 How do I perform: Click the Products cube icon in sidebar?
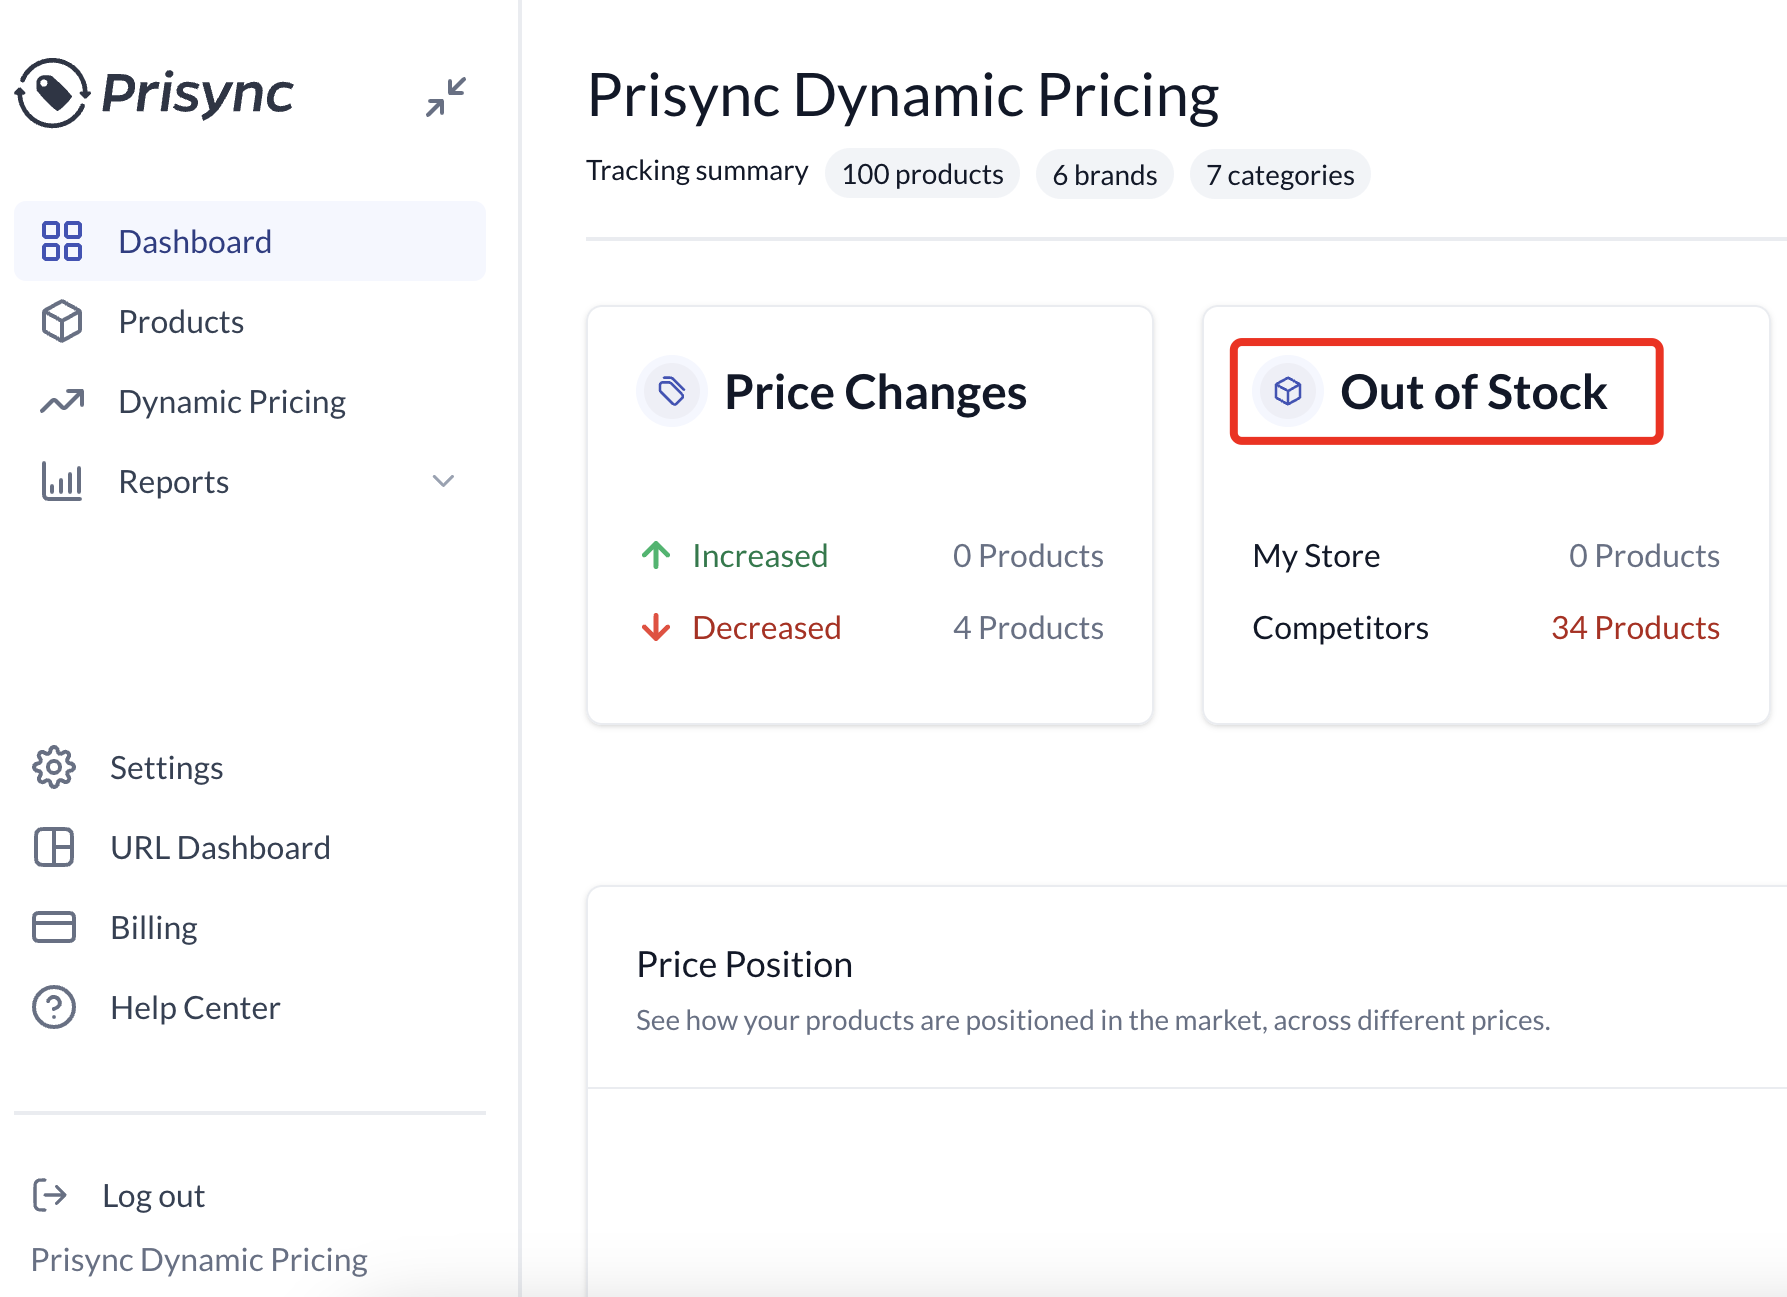point(62,321)
